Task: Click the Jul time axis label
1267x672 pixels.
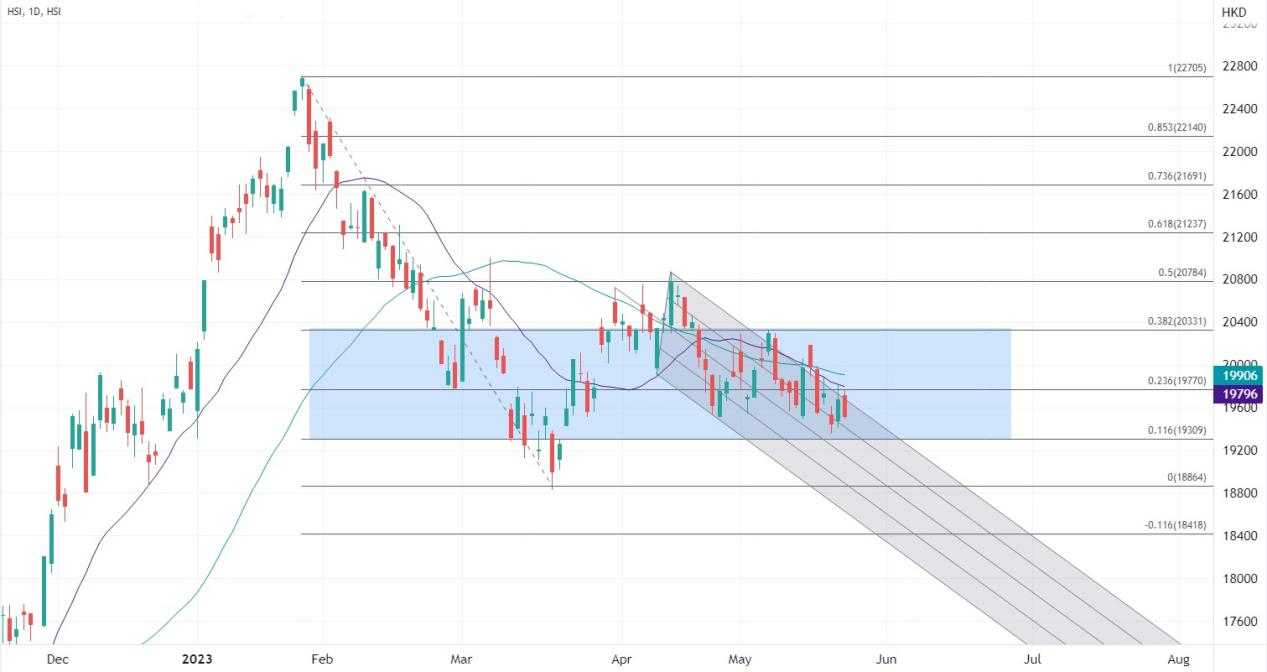Action: coord(1032,659)
